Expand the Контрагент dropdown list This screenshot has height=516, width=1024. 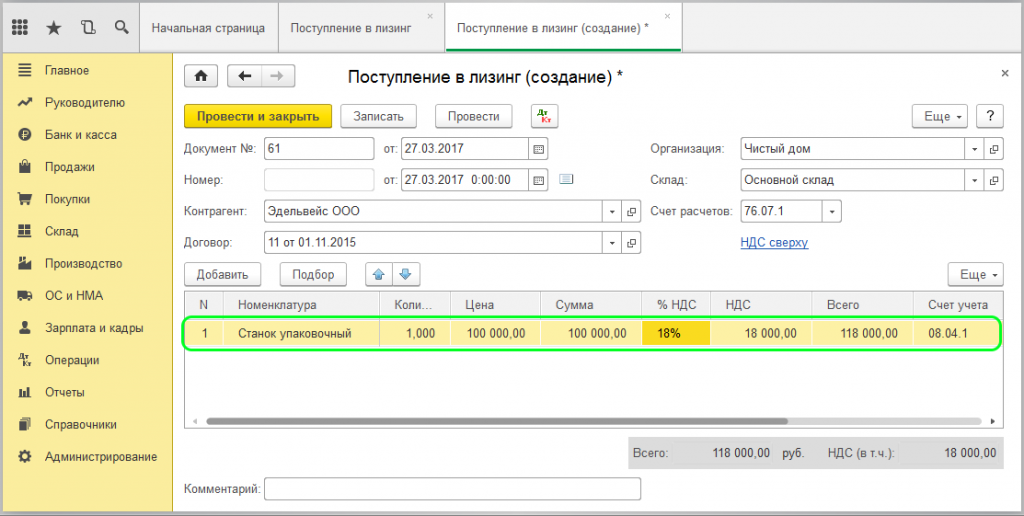pyautogui.click(x=612, y=212)
